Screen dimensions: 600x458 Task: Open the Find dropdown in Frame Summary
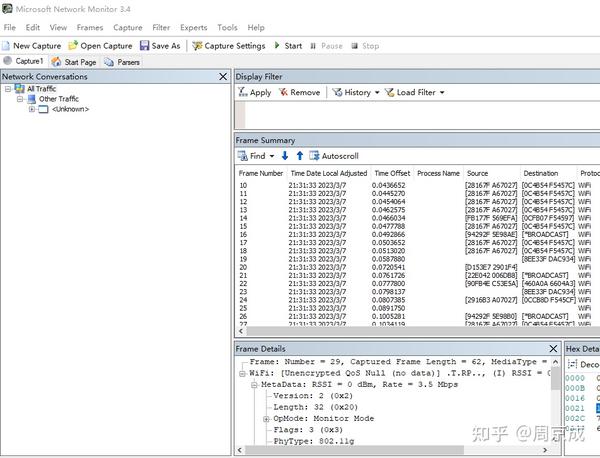tap(256, 156)
